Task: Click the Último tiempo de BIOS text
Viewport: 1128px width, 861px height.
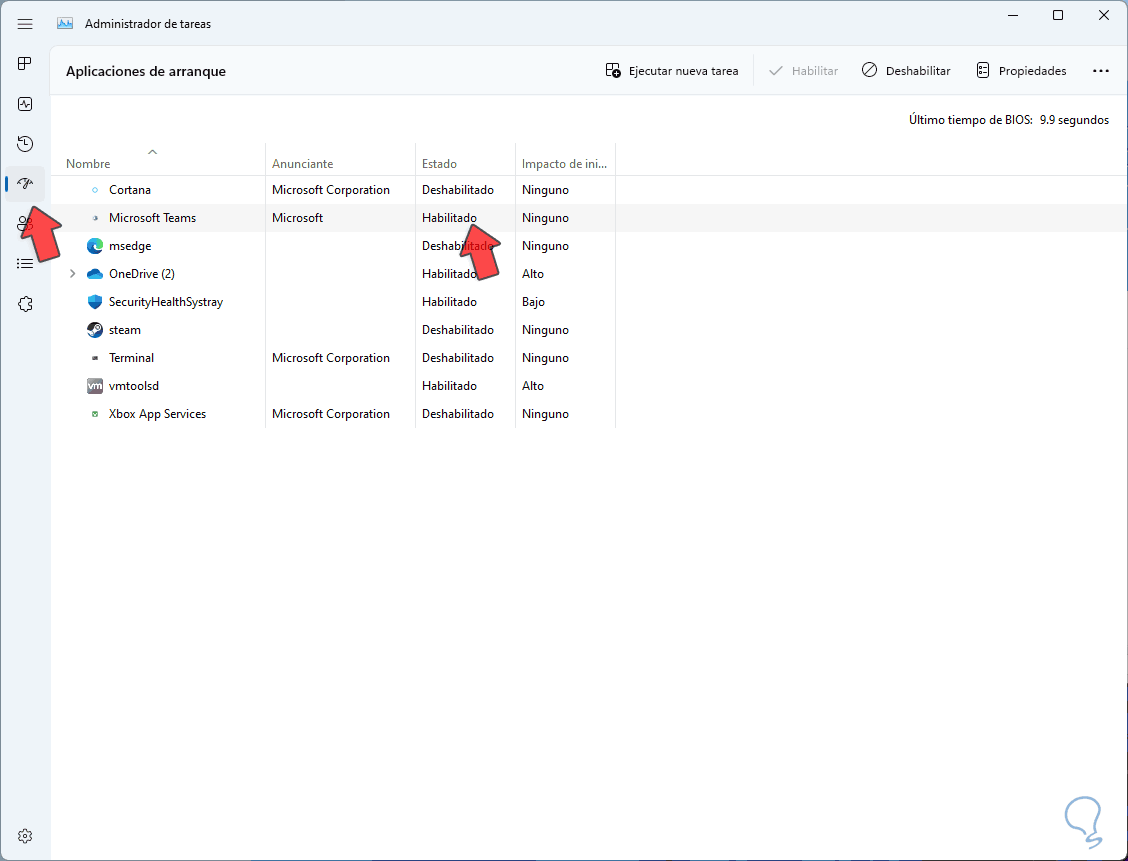Action: click(1009, 120)
